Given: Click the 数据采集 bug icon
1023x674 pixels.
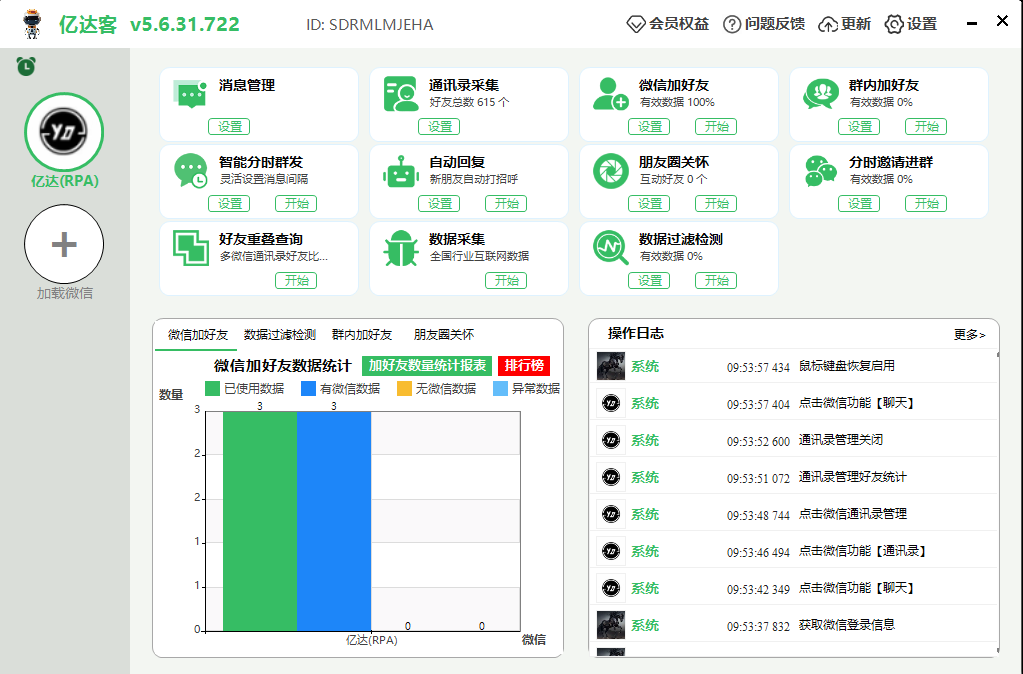Looking at the screenshot, I should (x=400, y=248).
